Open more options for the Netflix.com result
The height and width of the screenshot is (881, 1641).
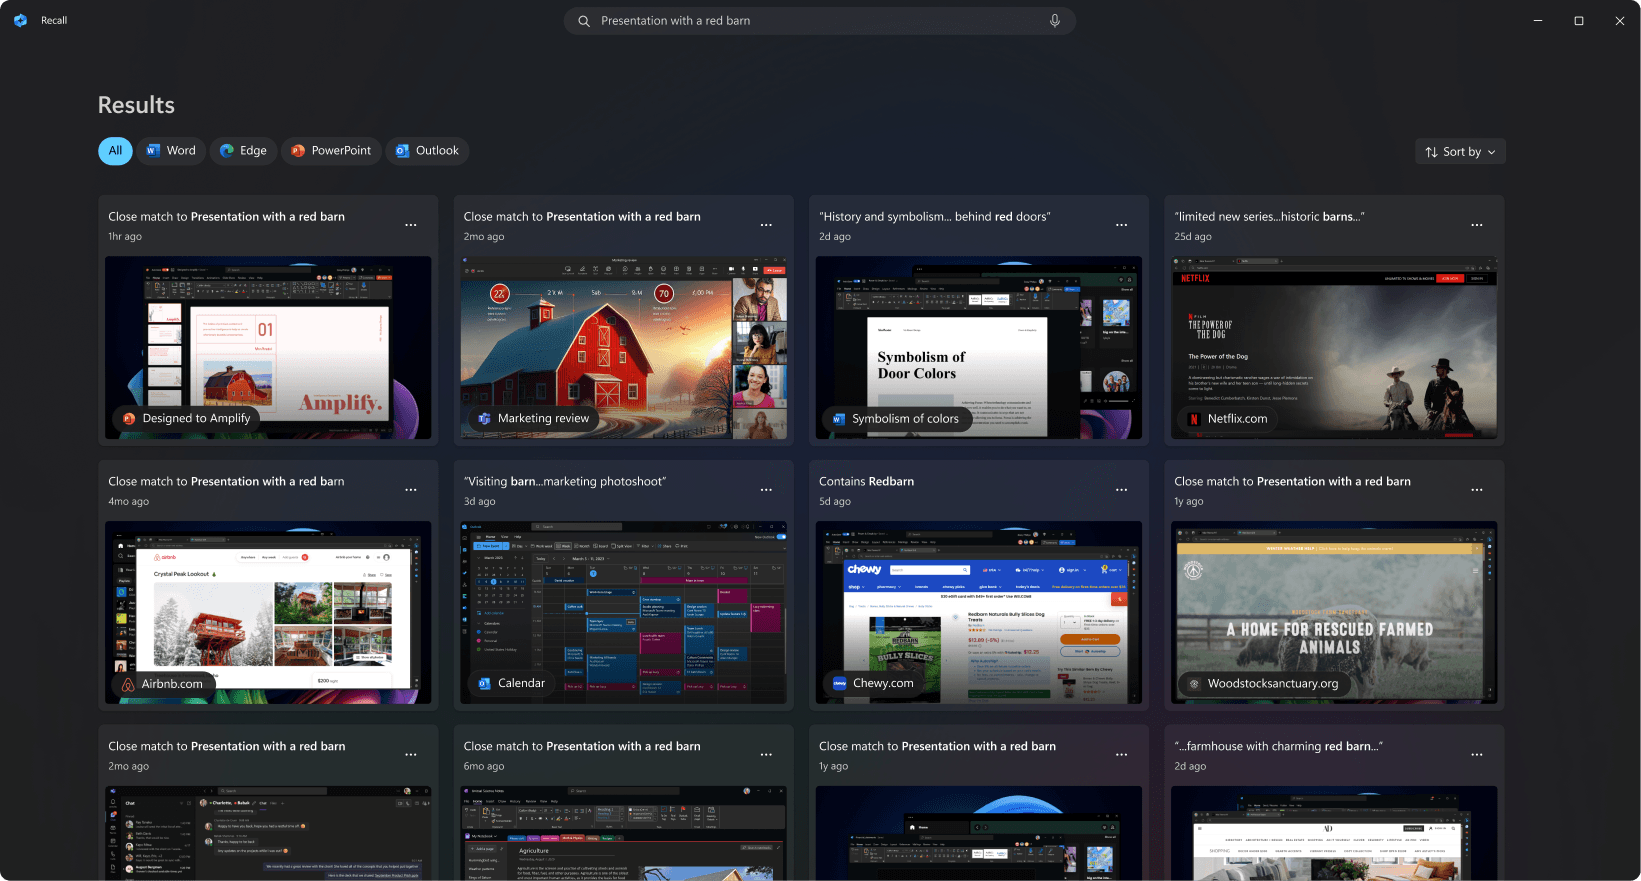(1477, 225)
